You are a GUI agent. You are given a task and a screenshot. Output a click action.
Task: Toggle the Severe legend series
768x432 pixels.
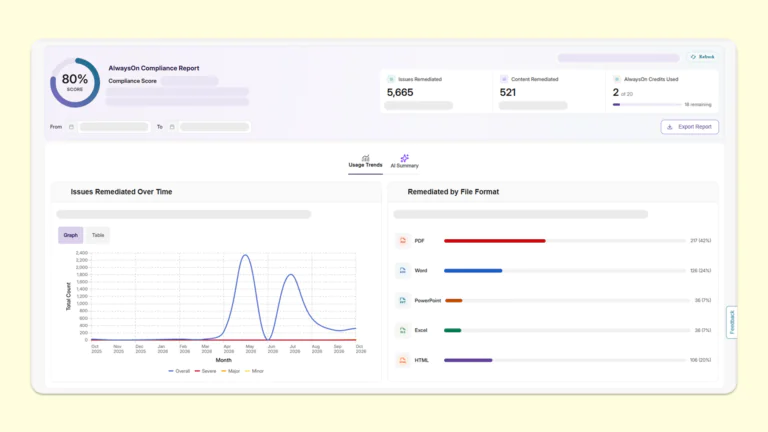[205, 371]
